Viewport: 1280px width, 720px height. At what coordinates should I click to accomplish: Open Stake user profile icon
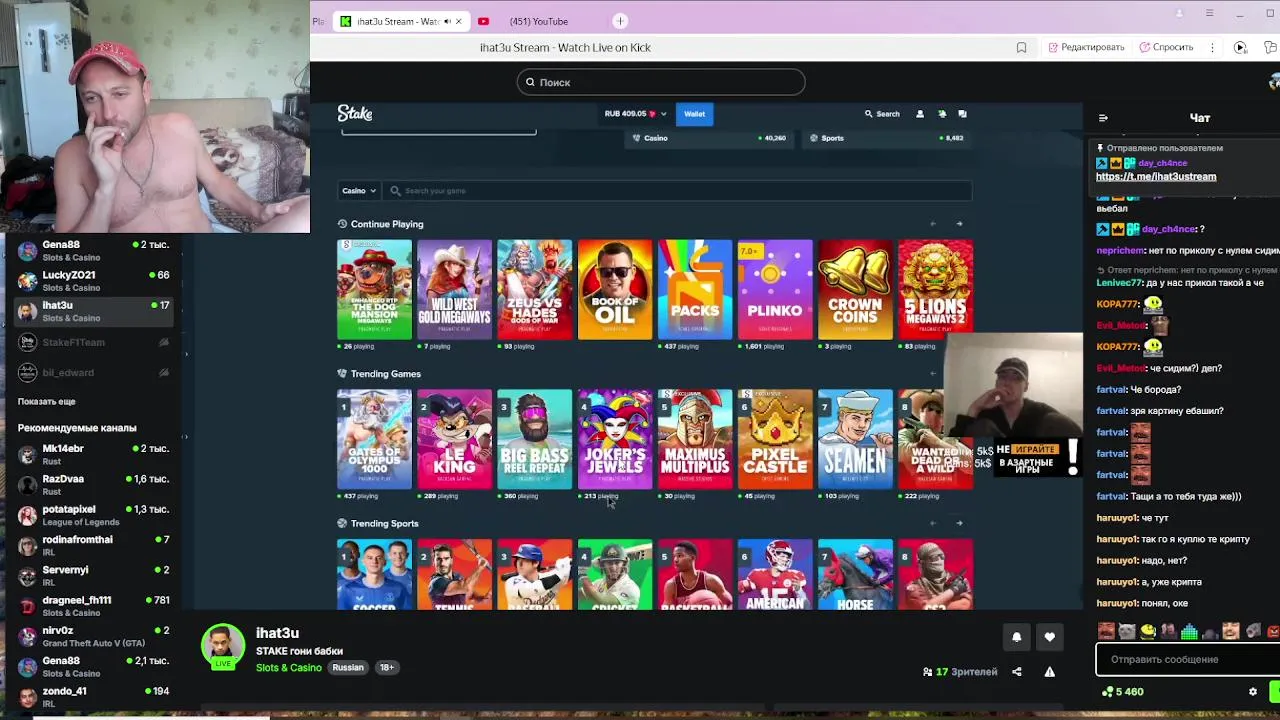point(920,114)
